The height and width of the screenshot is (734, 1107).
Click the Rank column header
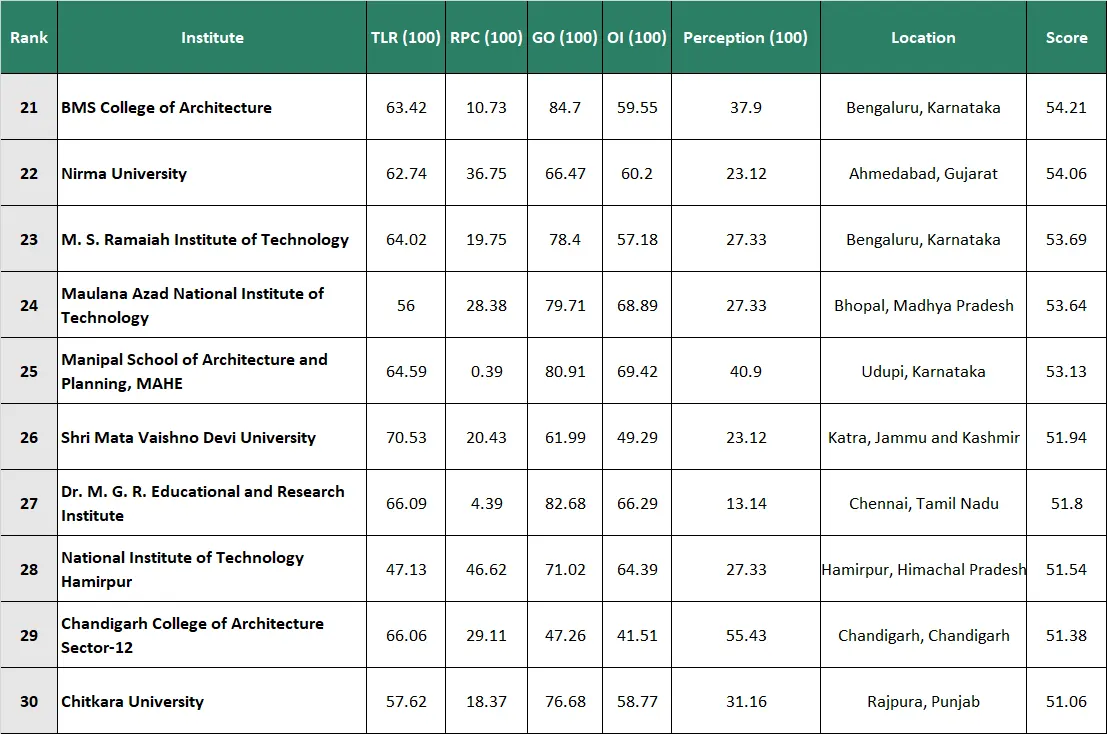click(29, 38)
